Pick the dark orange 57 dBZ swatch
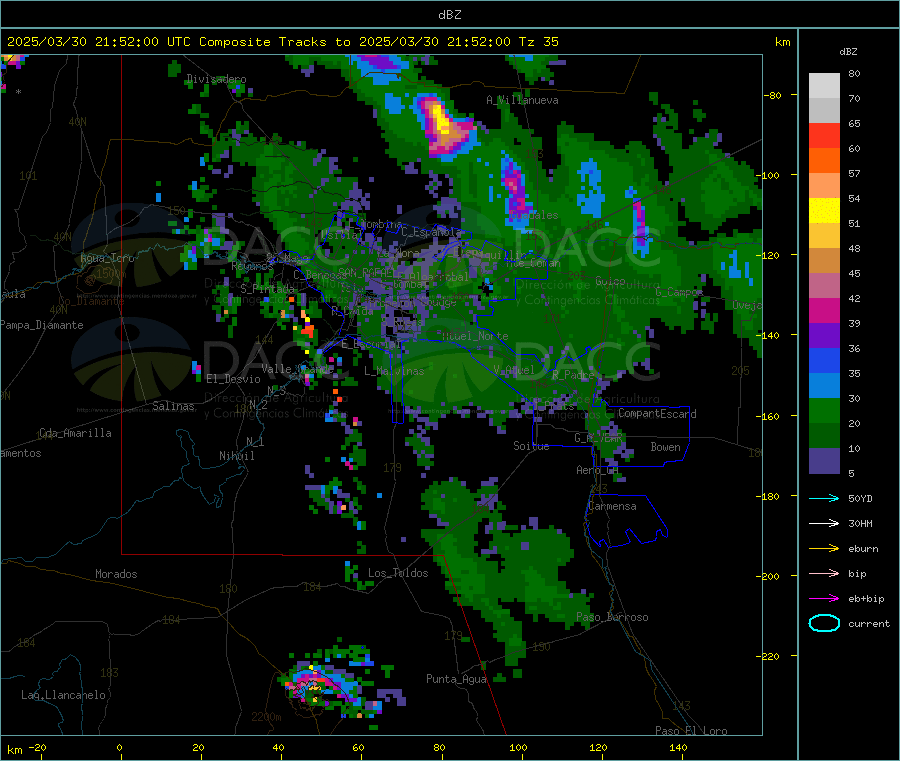The height and width of the screenshot is (761, 900). coord(824,160)
